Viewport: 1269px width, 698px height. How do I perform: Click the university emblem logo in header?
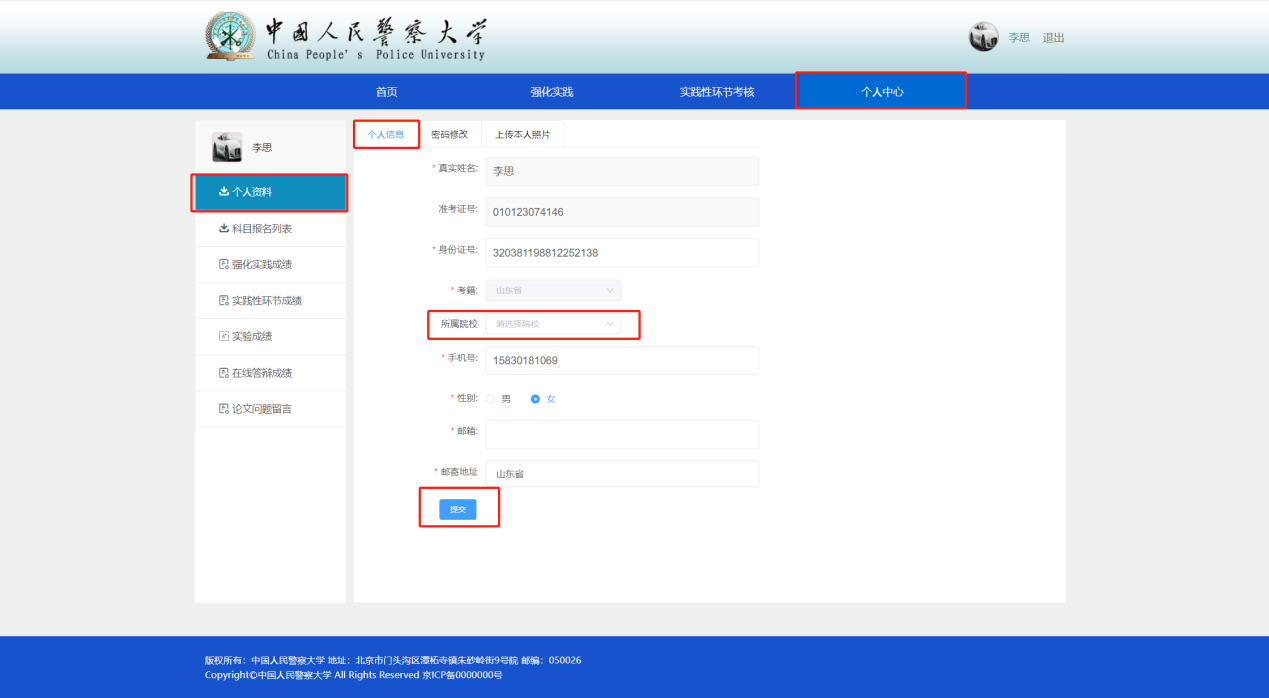231,37
